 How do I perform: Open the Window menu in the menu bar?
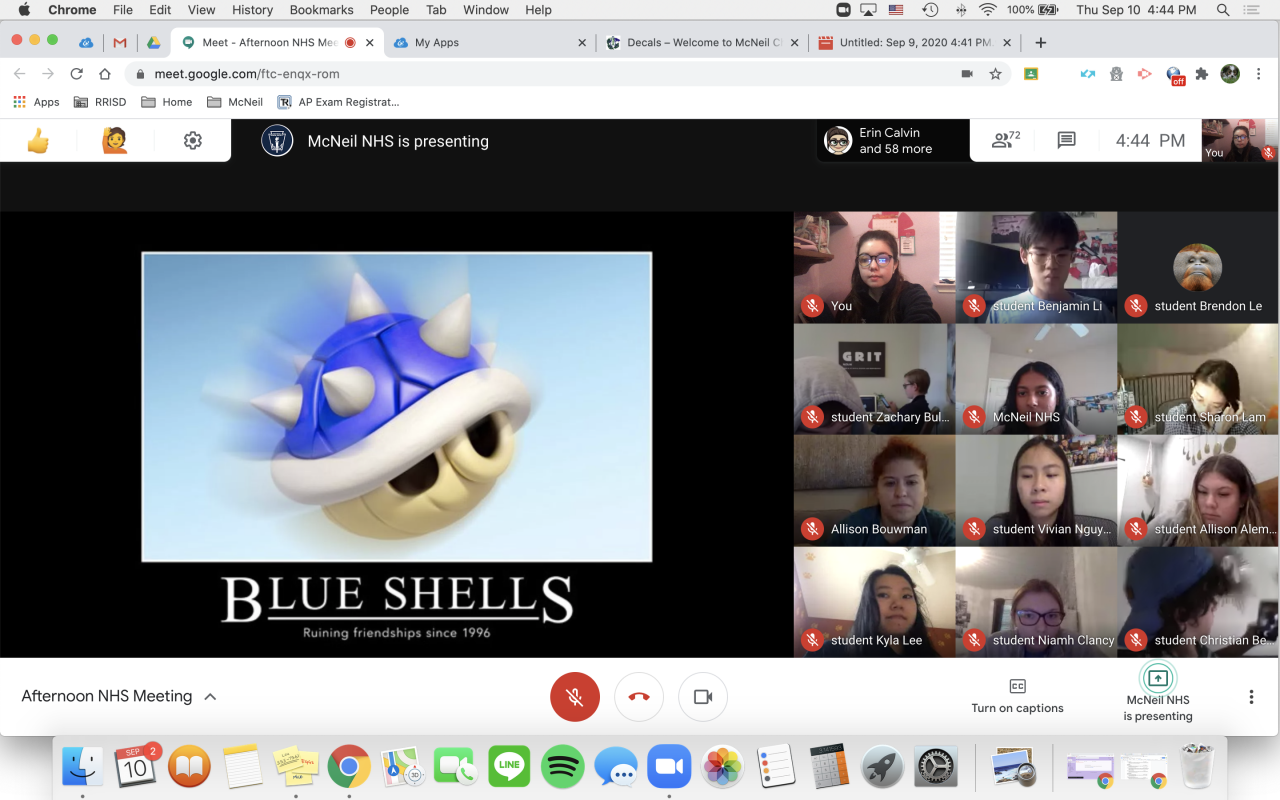click(x=486, y=10)
